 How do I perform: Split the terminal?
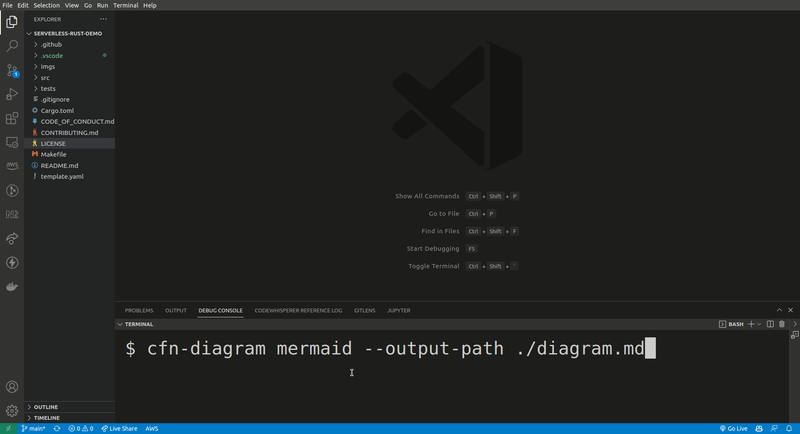(x=770, y=324)
